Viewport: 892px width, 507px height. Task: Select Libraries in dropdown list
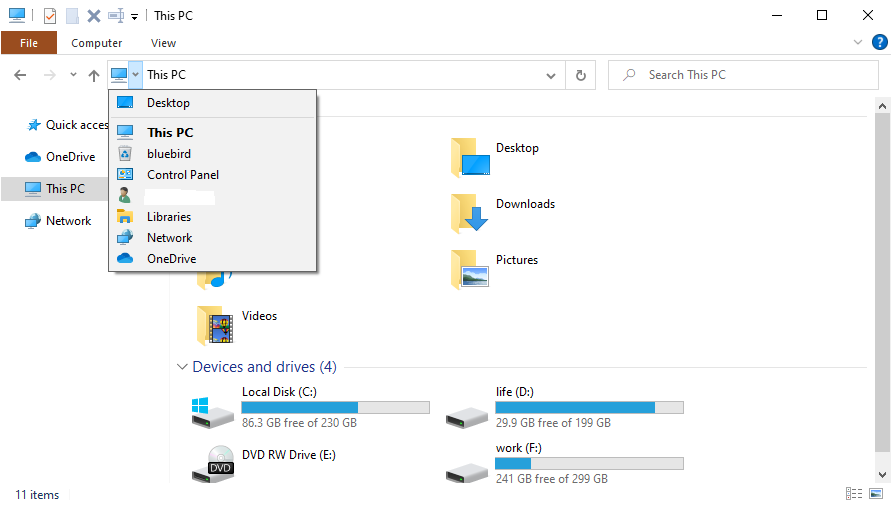(213, 217)
